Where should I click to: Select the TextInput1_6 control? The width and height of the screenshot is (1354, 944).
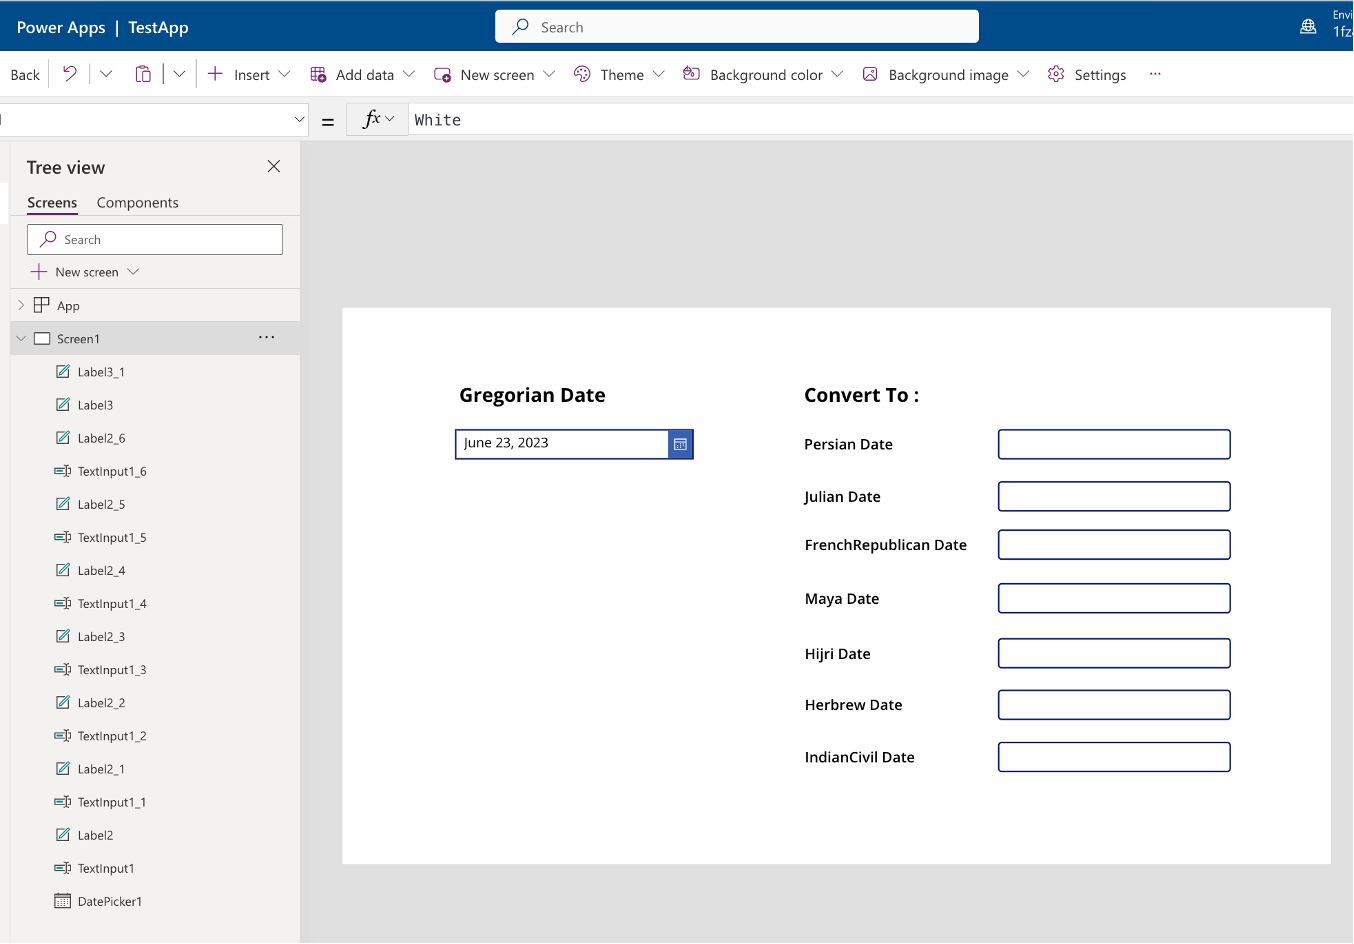pyautogui.click(x=110, y=470)
